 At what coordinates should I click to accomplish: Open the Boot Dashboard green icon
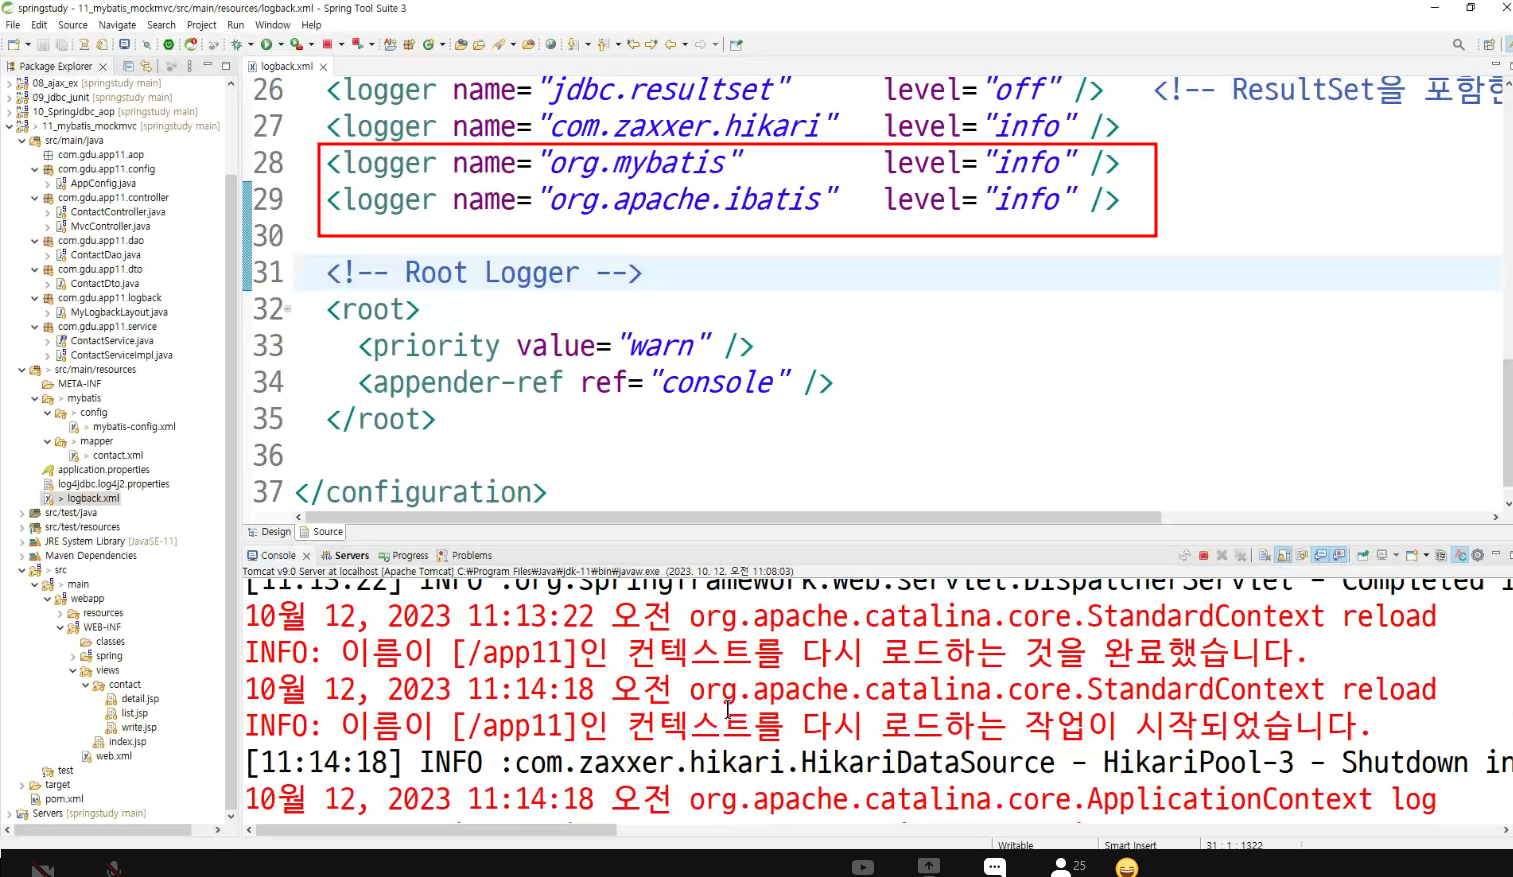point(168,44)
